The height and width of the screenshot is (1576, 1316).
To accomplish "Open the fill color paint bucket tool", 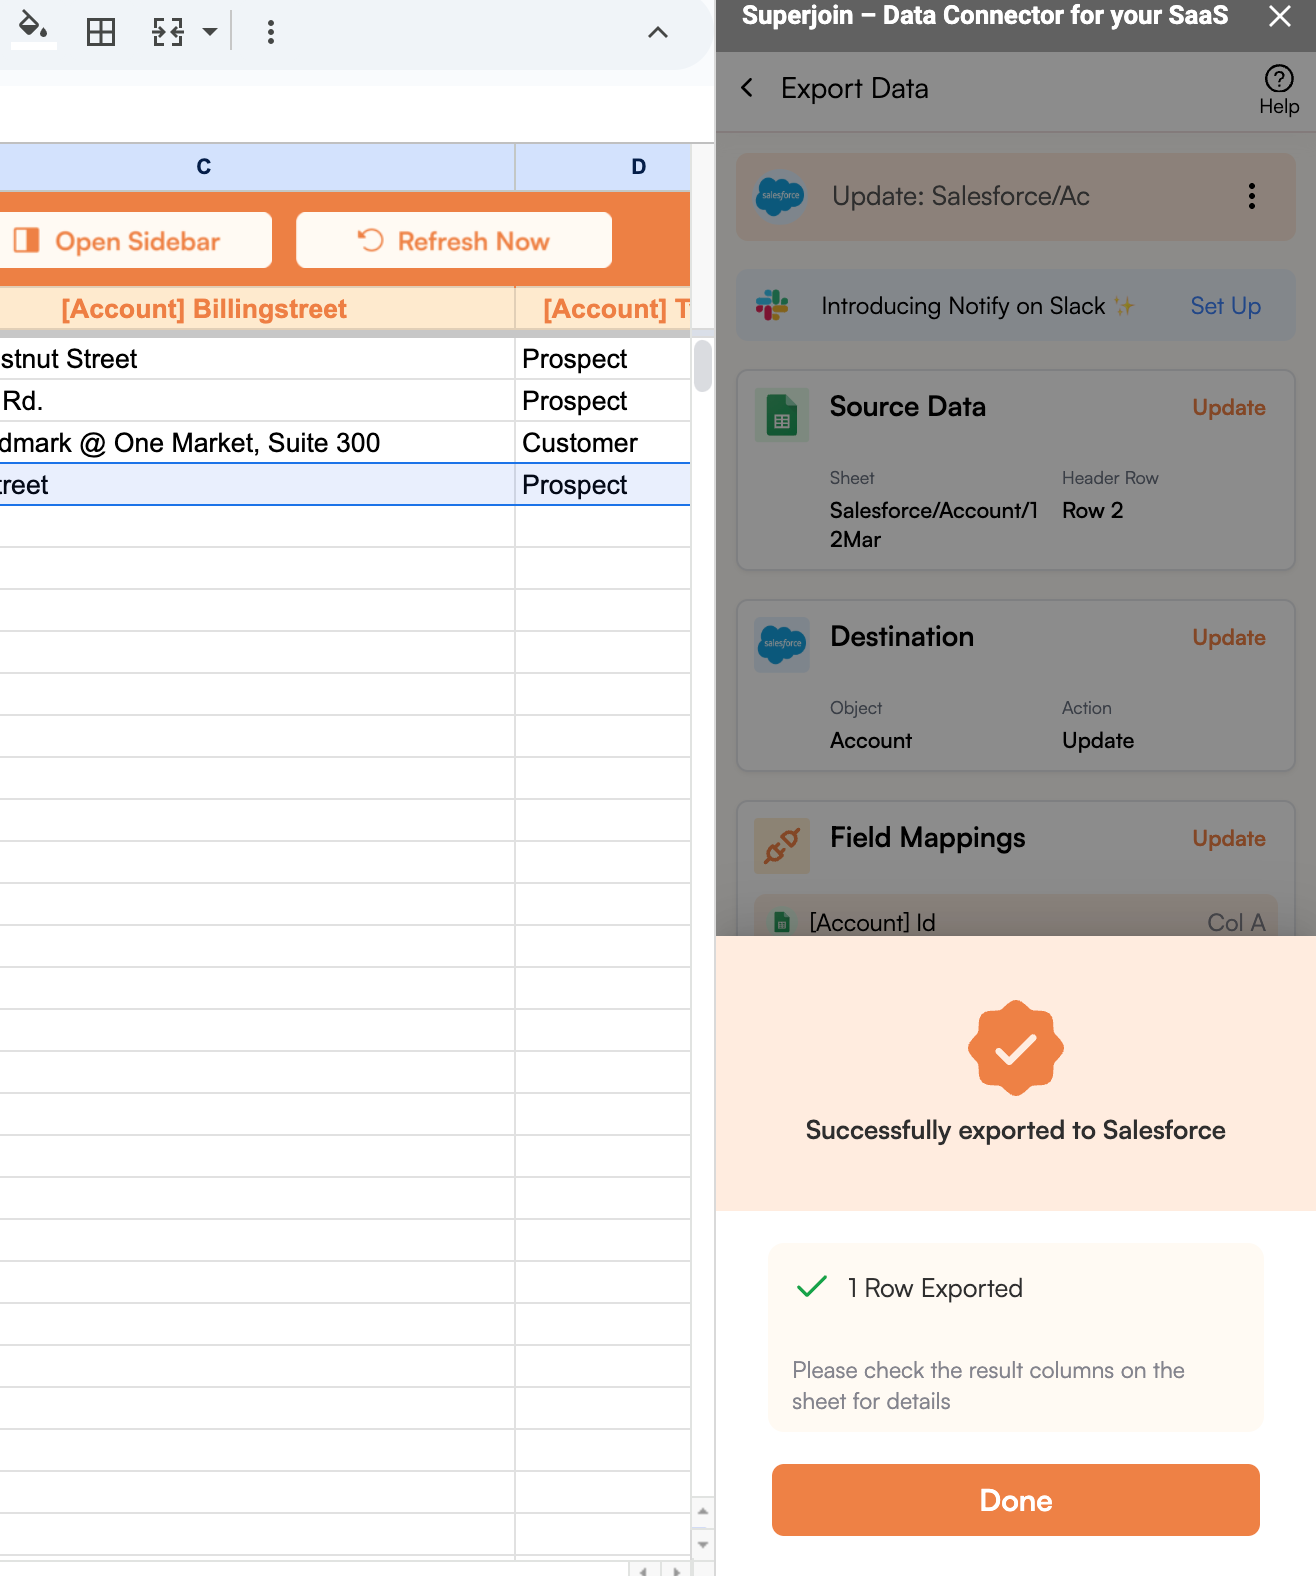I will (33, 28).
